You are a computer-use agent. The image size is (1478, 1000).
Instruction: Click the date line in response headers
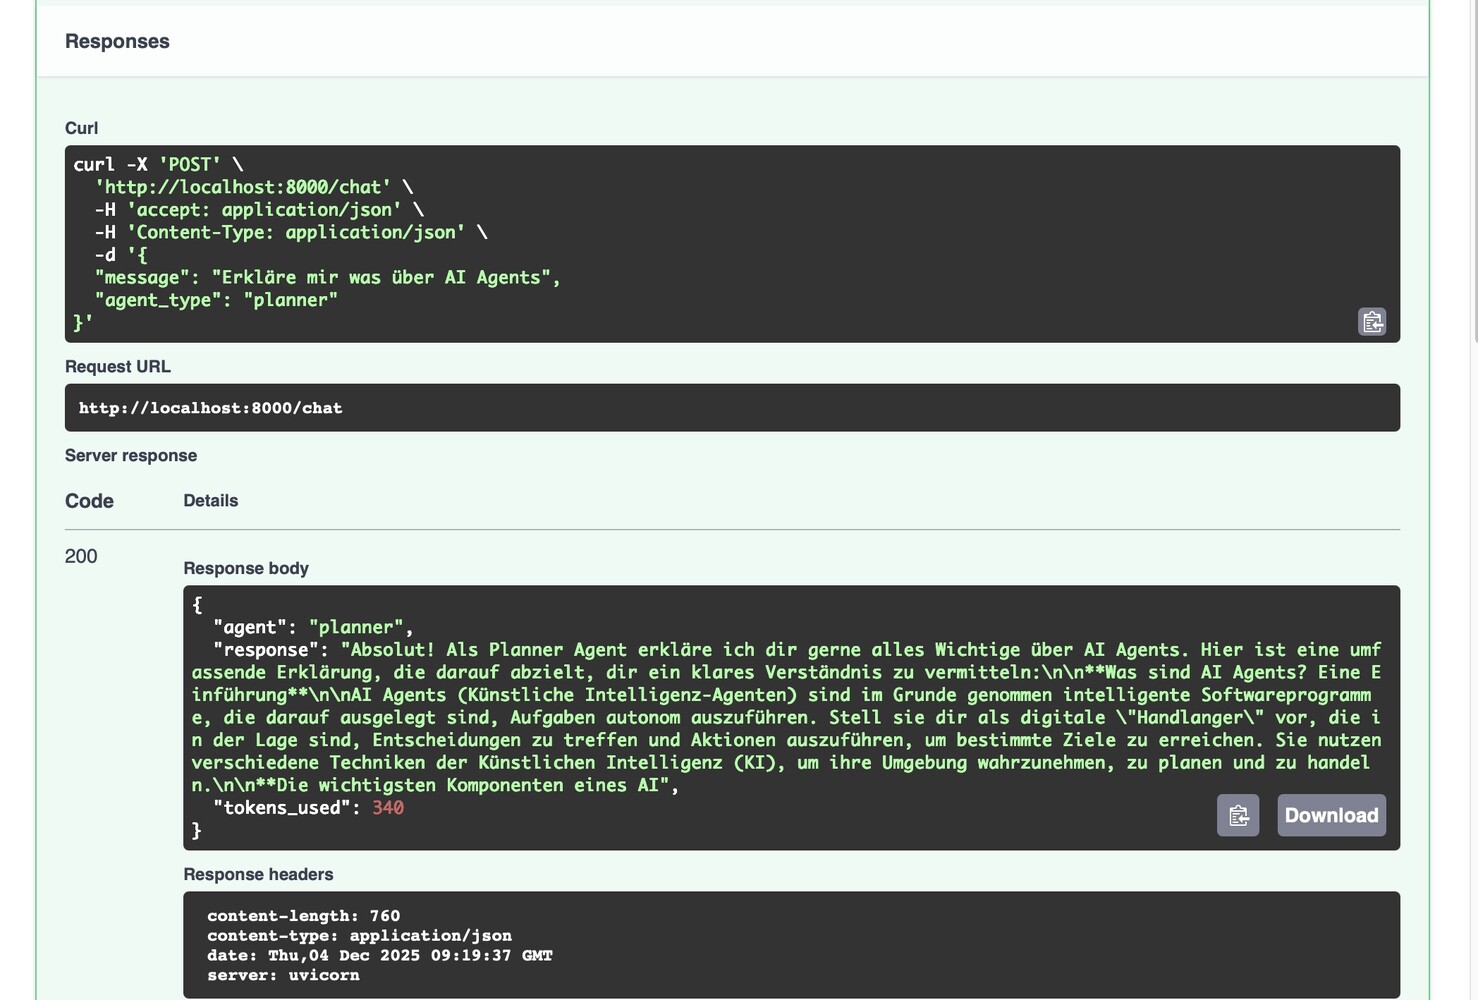tap(379, 955)
